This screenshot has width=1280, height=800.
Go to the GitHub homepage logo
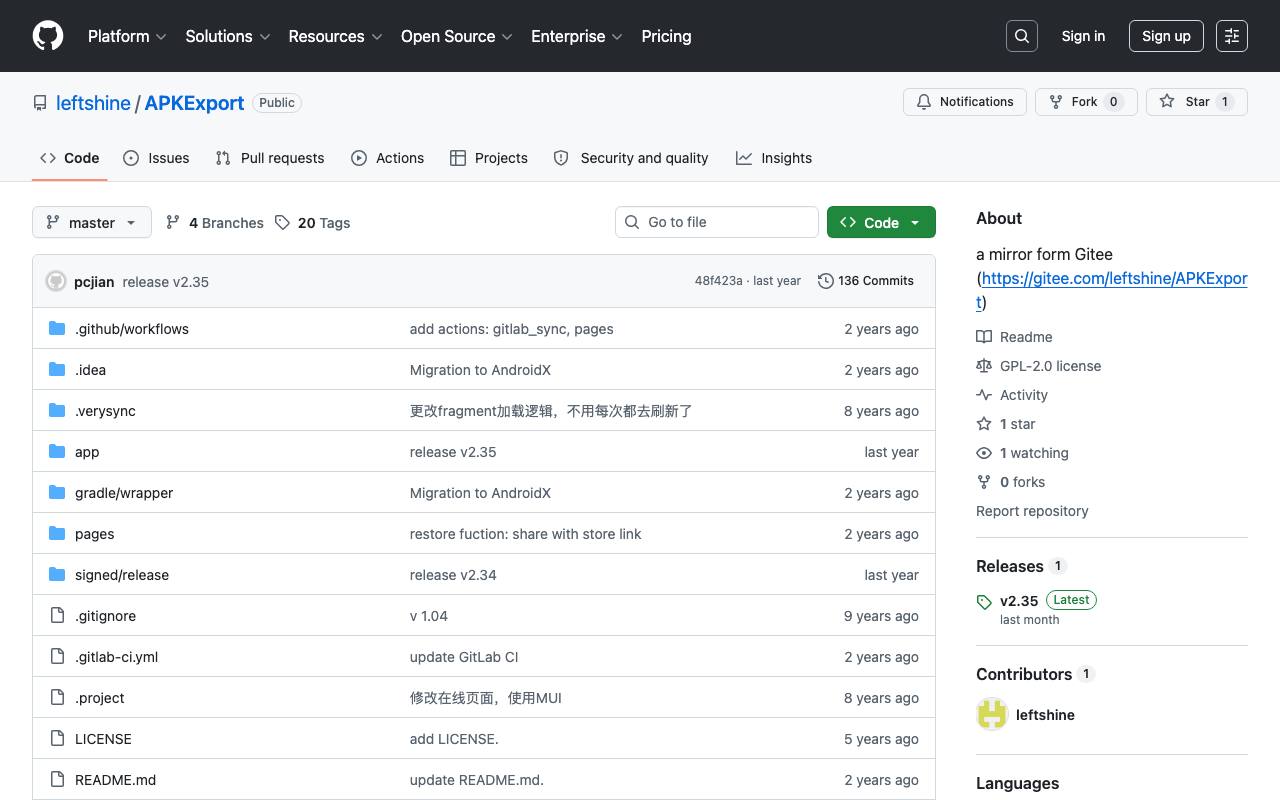[x=48, y=36]
